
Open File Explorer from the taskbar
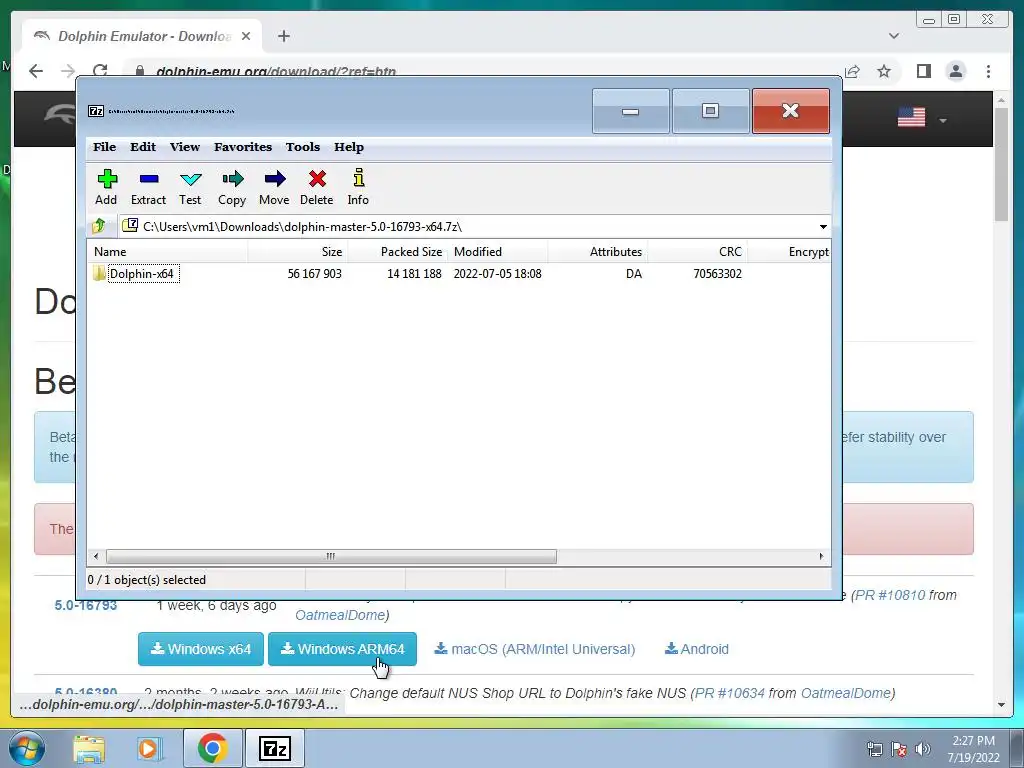click(89, 748)
